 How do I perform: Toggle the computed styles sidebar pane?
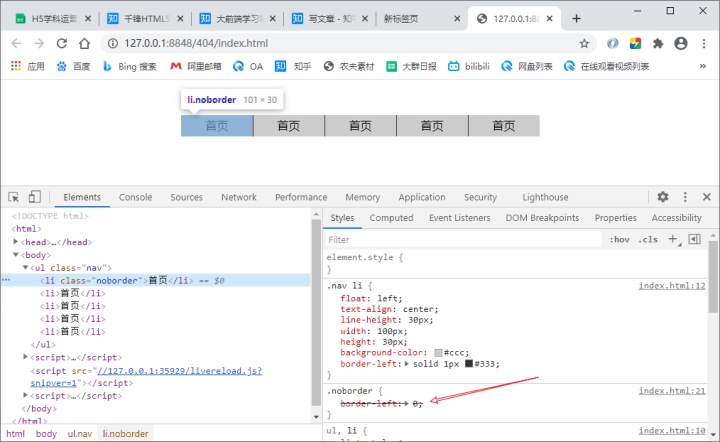tap(695, 239)
